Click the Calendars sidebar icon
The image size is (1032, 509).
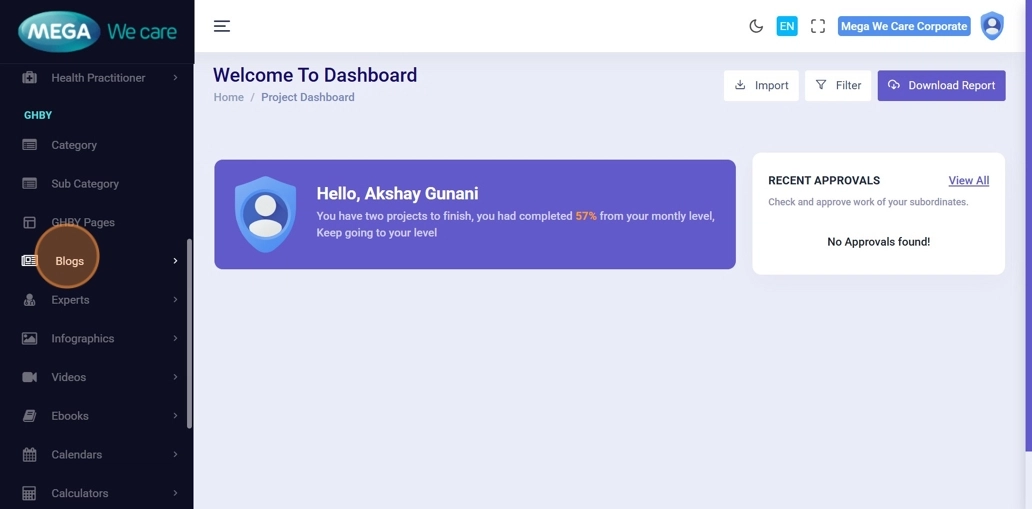[29, 455]
